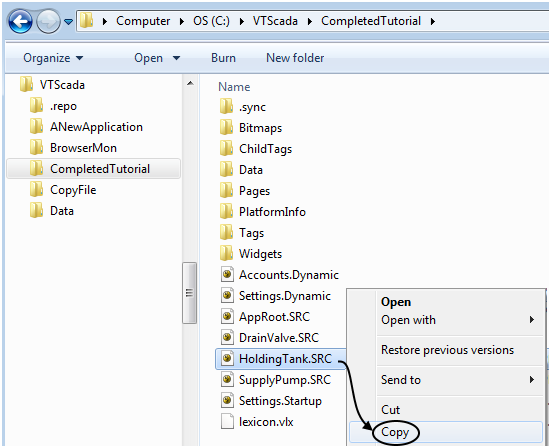Click the DrainValve.SRC file icon

pyautogui.click(x=227, y=338)
